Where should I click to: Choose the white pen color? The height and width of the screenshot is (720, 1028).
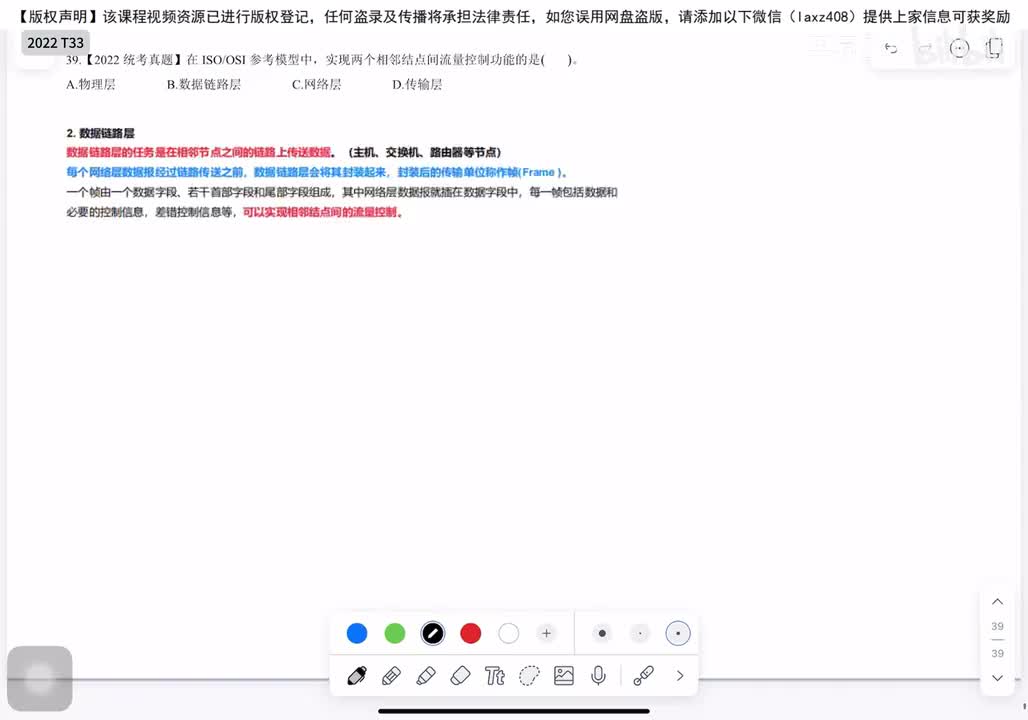[x=509, y=633]
